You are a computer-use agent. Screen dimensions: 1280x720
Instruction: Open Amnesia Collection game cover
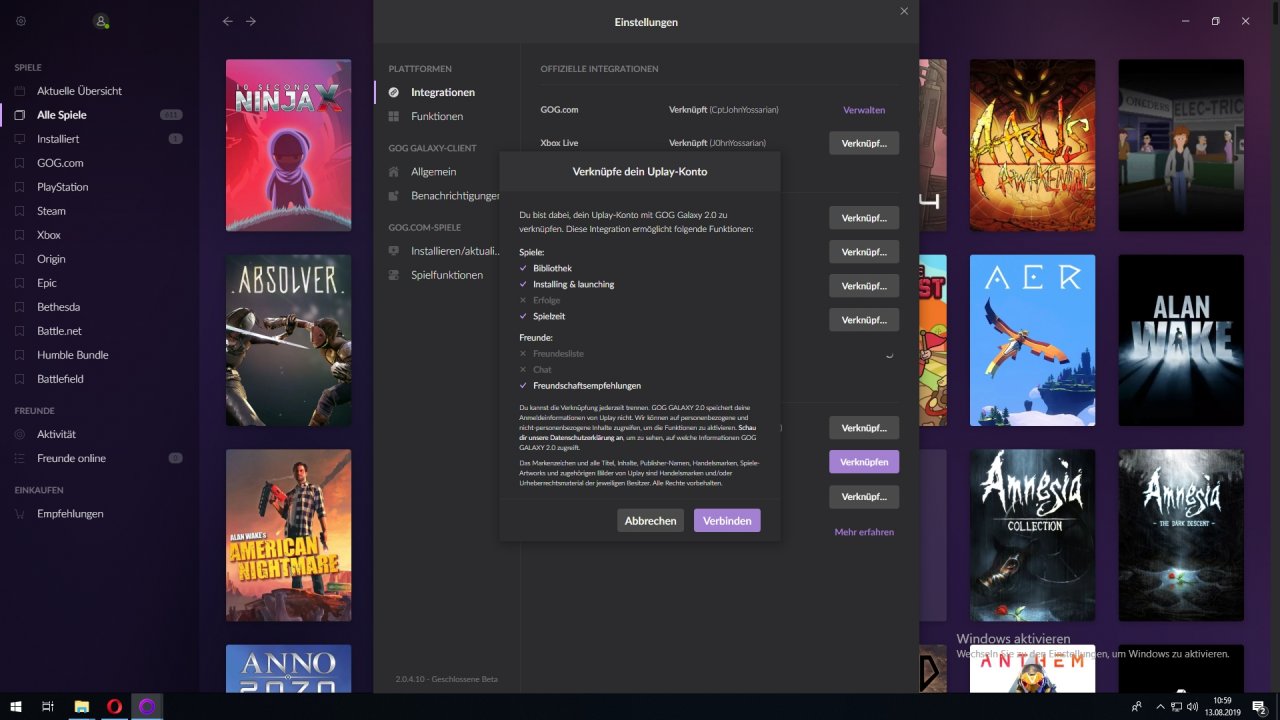[1032, 535]
